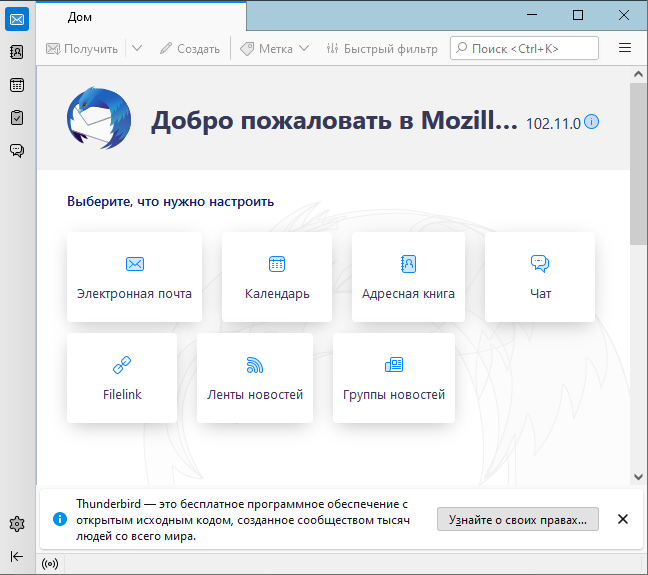Open the Thunderbird hamburger menu

click(x=625, y=48)
